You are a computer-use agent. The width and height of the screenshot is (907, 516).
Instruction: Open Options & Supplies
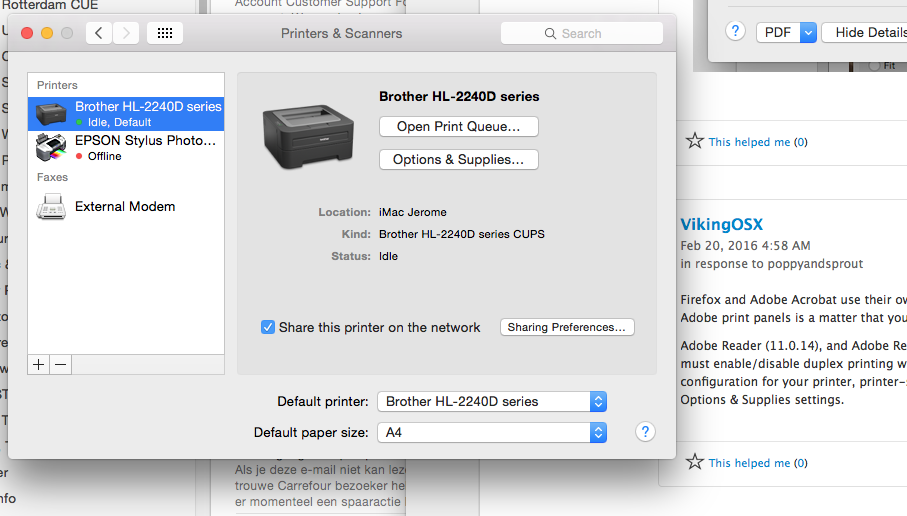(x=459, y=160)
